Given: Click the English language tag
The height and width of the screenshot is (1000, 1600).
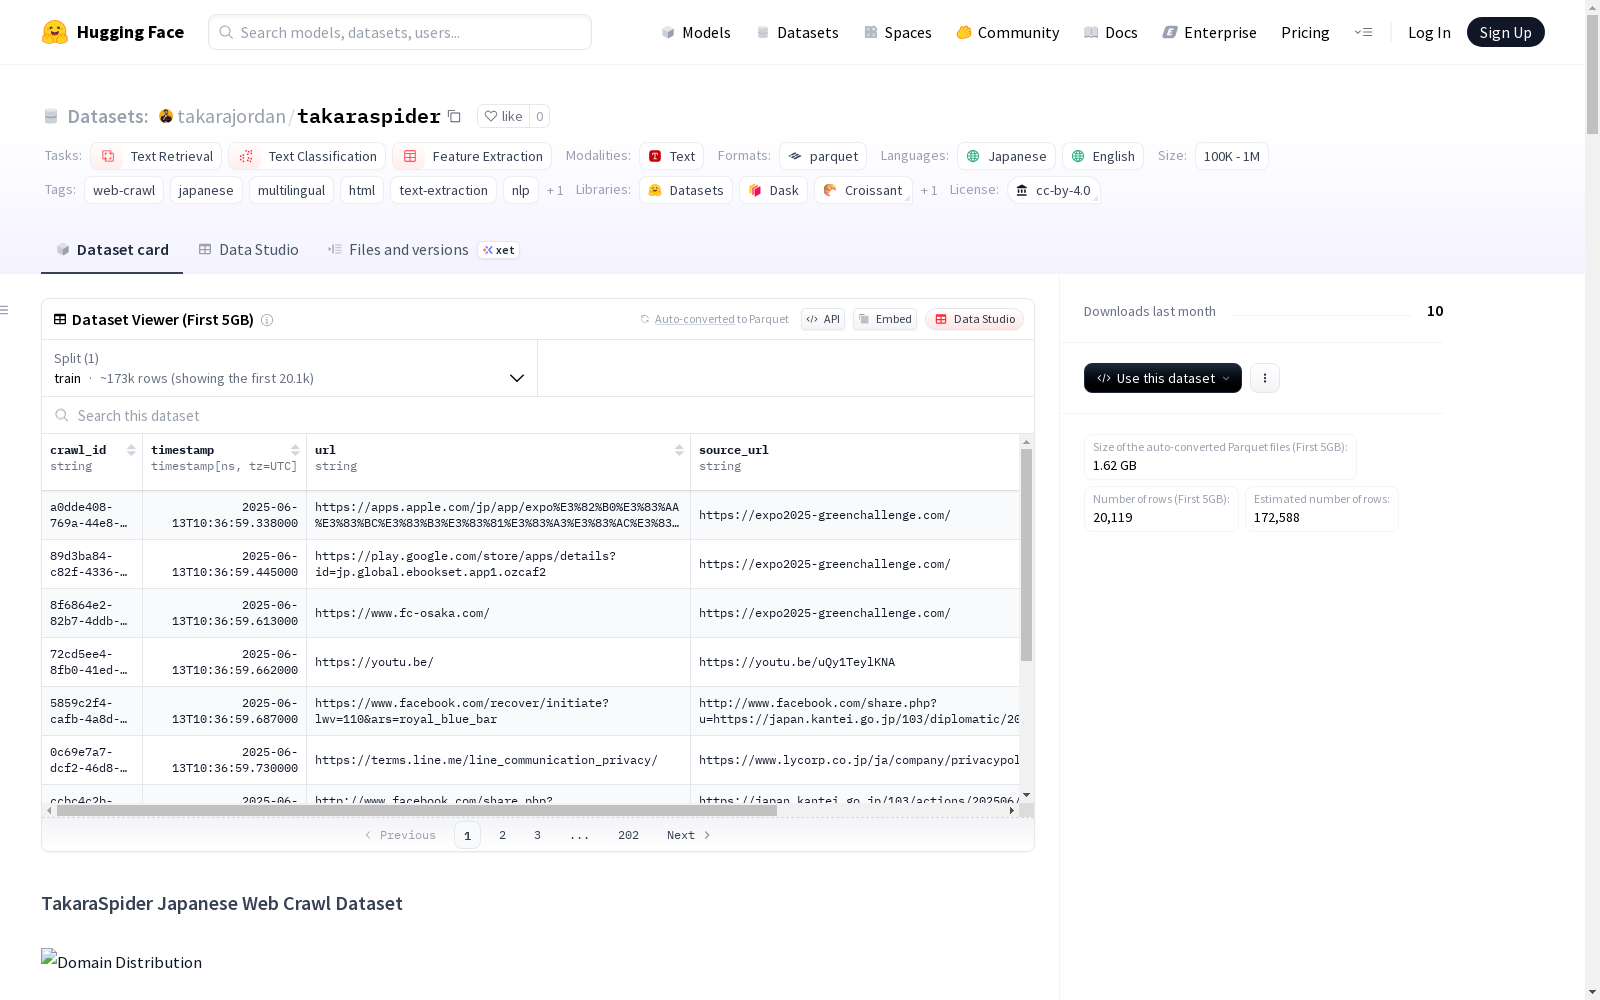Looking at the screenshot, I should (1103, 156).
